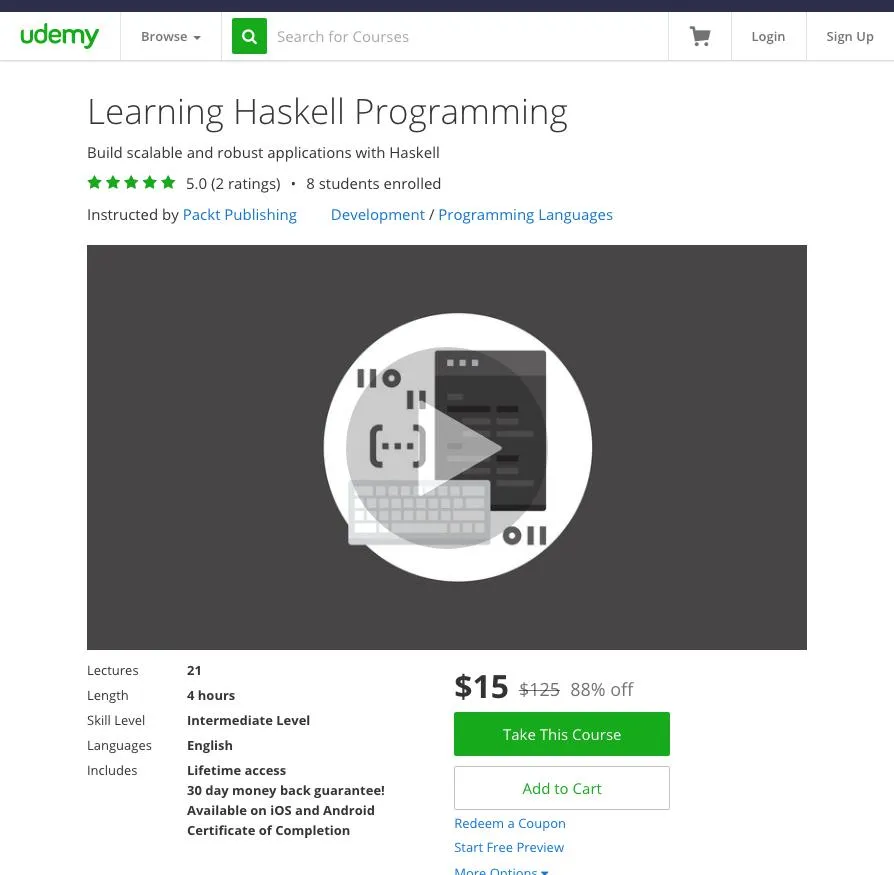
Task: Visit the Development category link
Action: click(x=378, y=215)
